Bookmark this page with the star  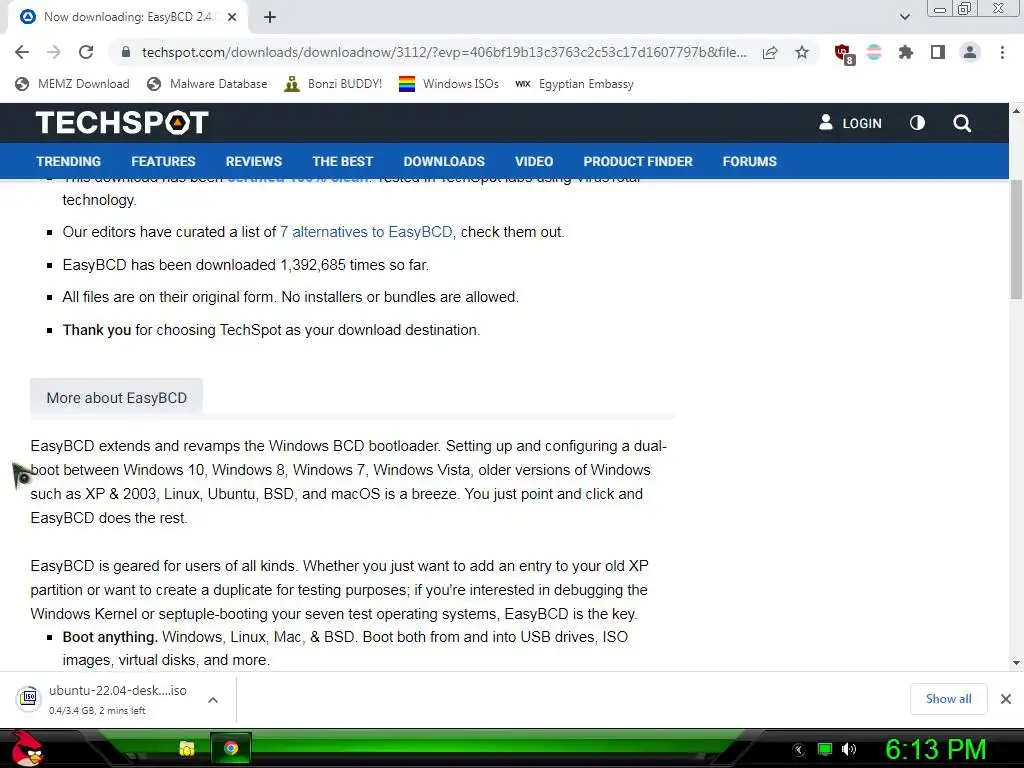pos(802,52)
